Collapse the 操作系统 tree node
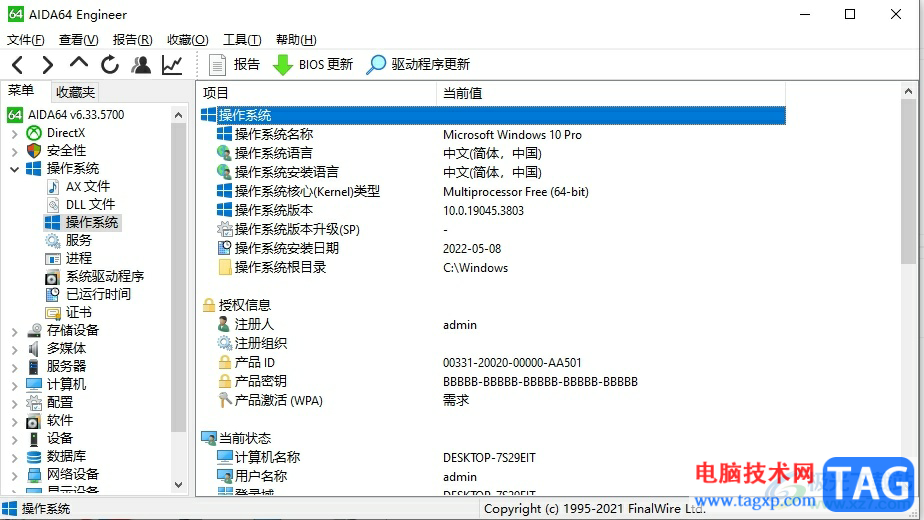 [x=15, y=169]
